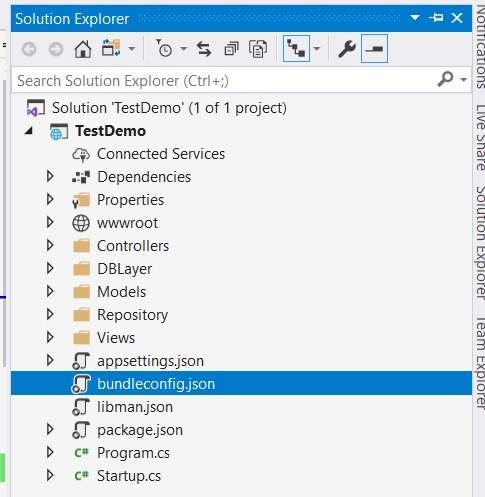The height and width of the screenshot is (497, 485).
Task: Expand the Dependencies node
Action: coord(50,176)
